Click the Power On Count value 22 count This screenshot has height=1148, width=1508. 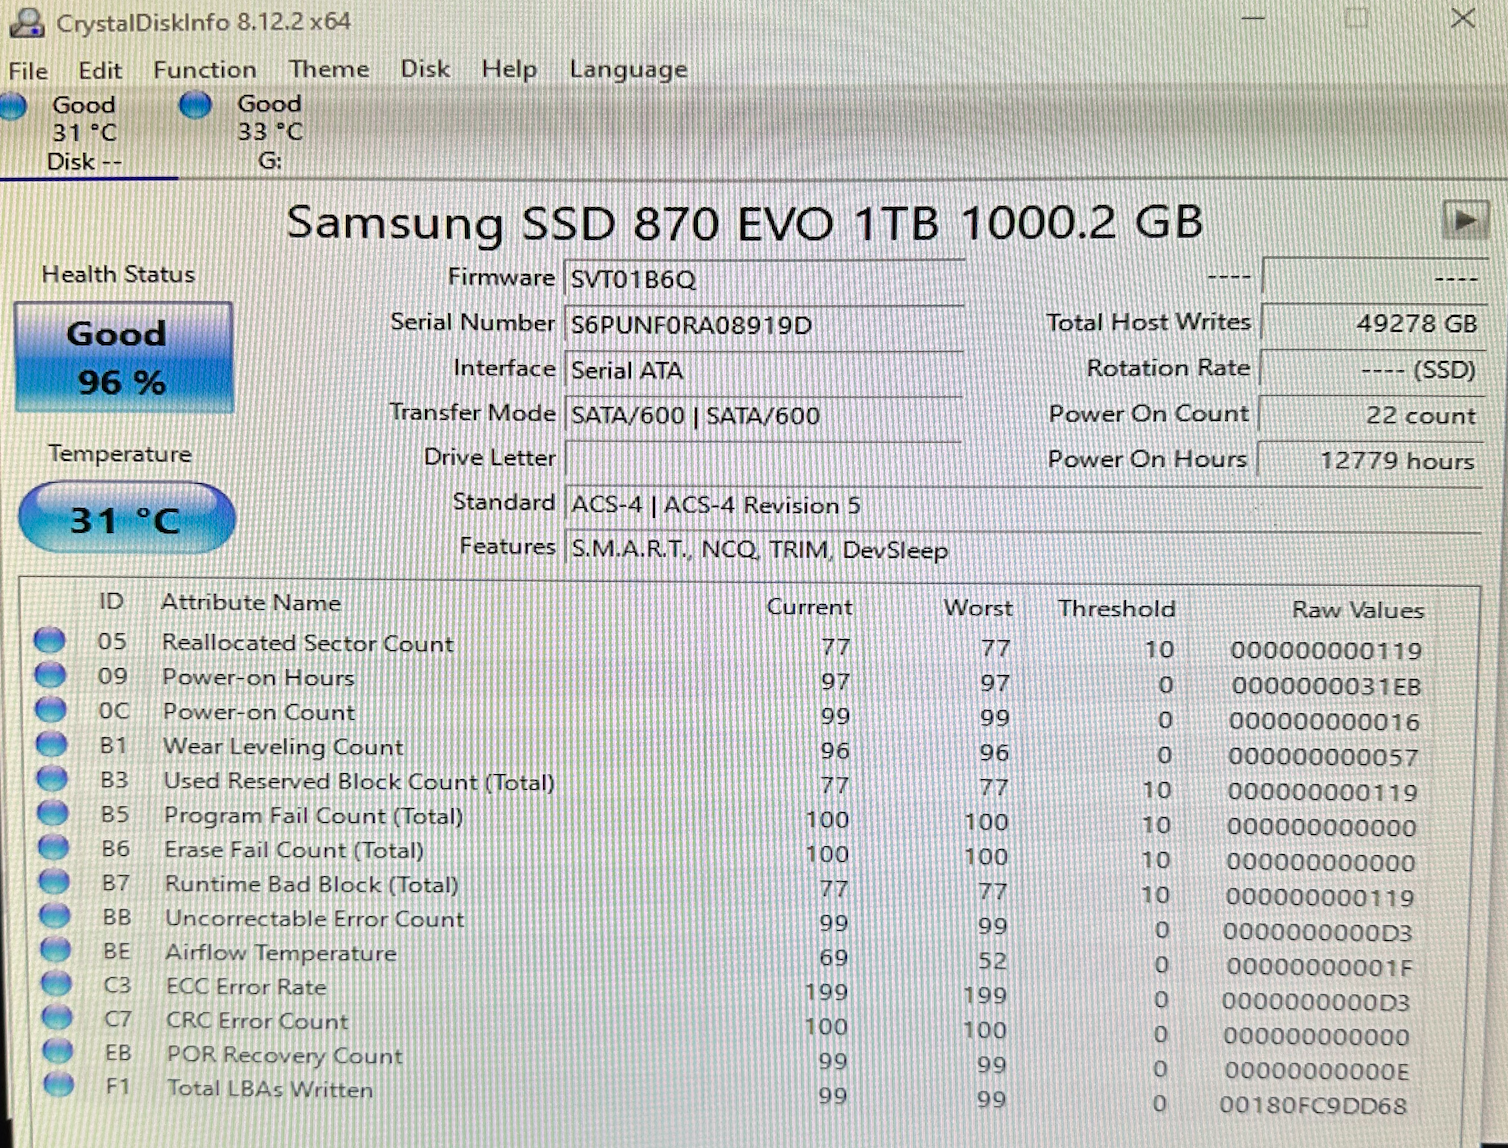point(1370,415)
